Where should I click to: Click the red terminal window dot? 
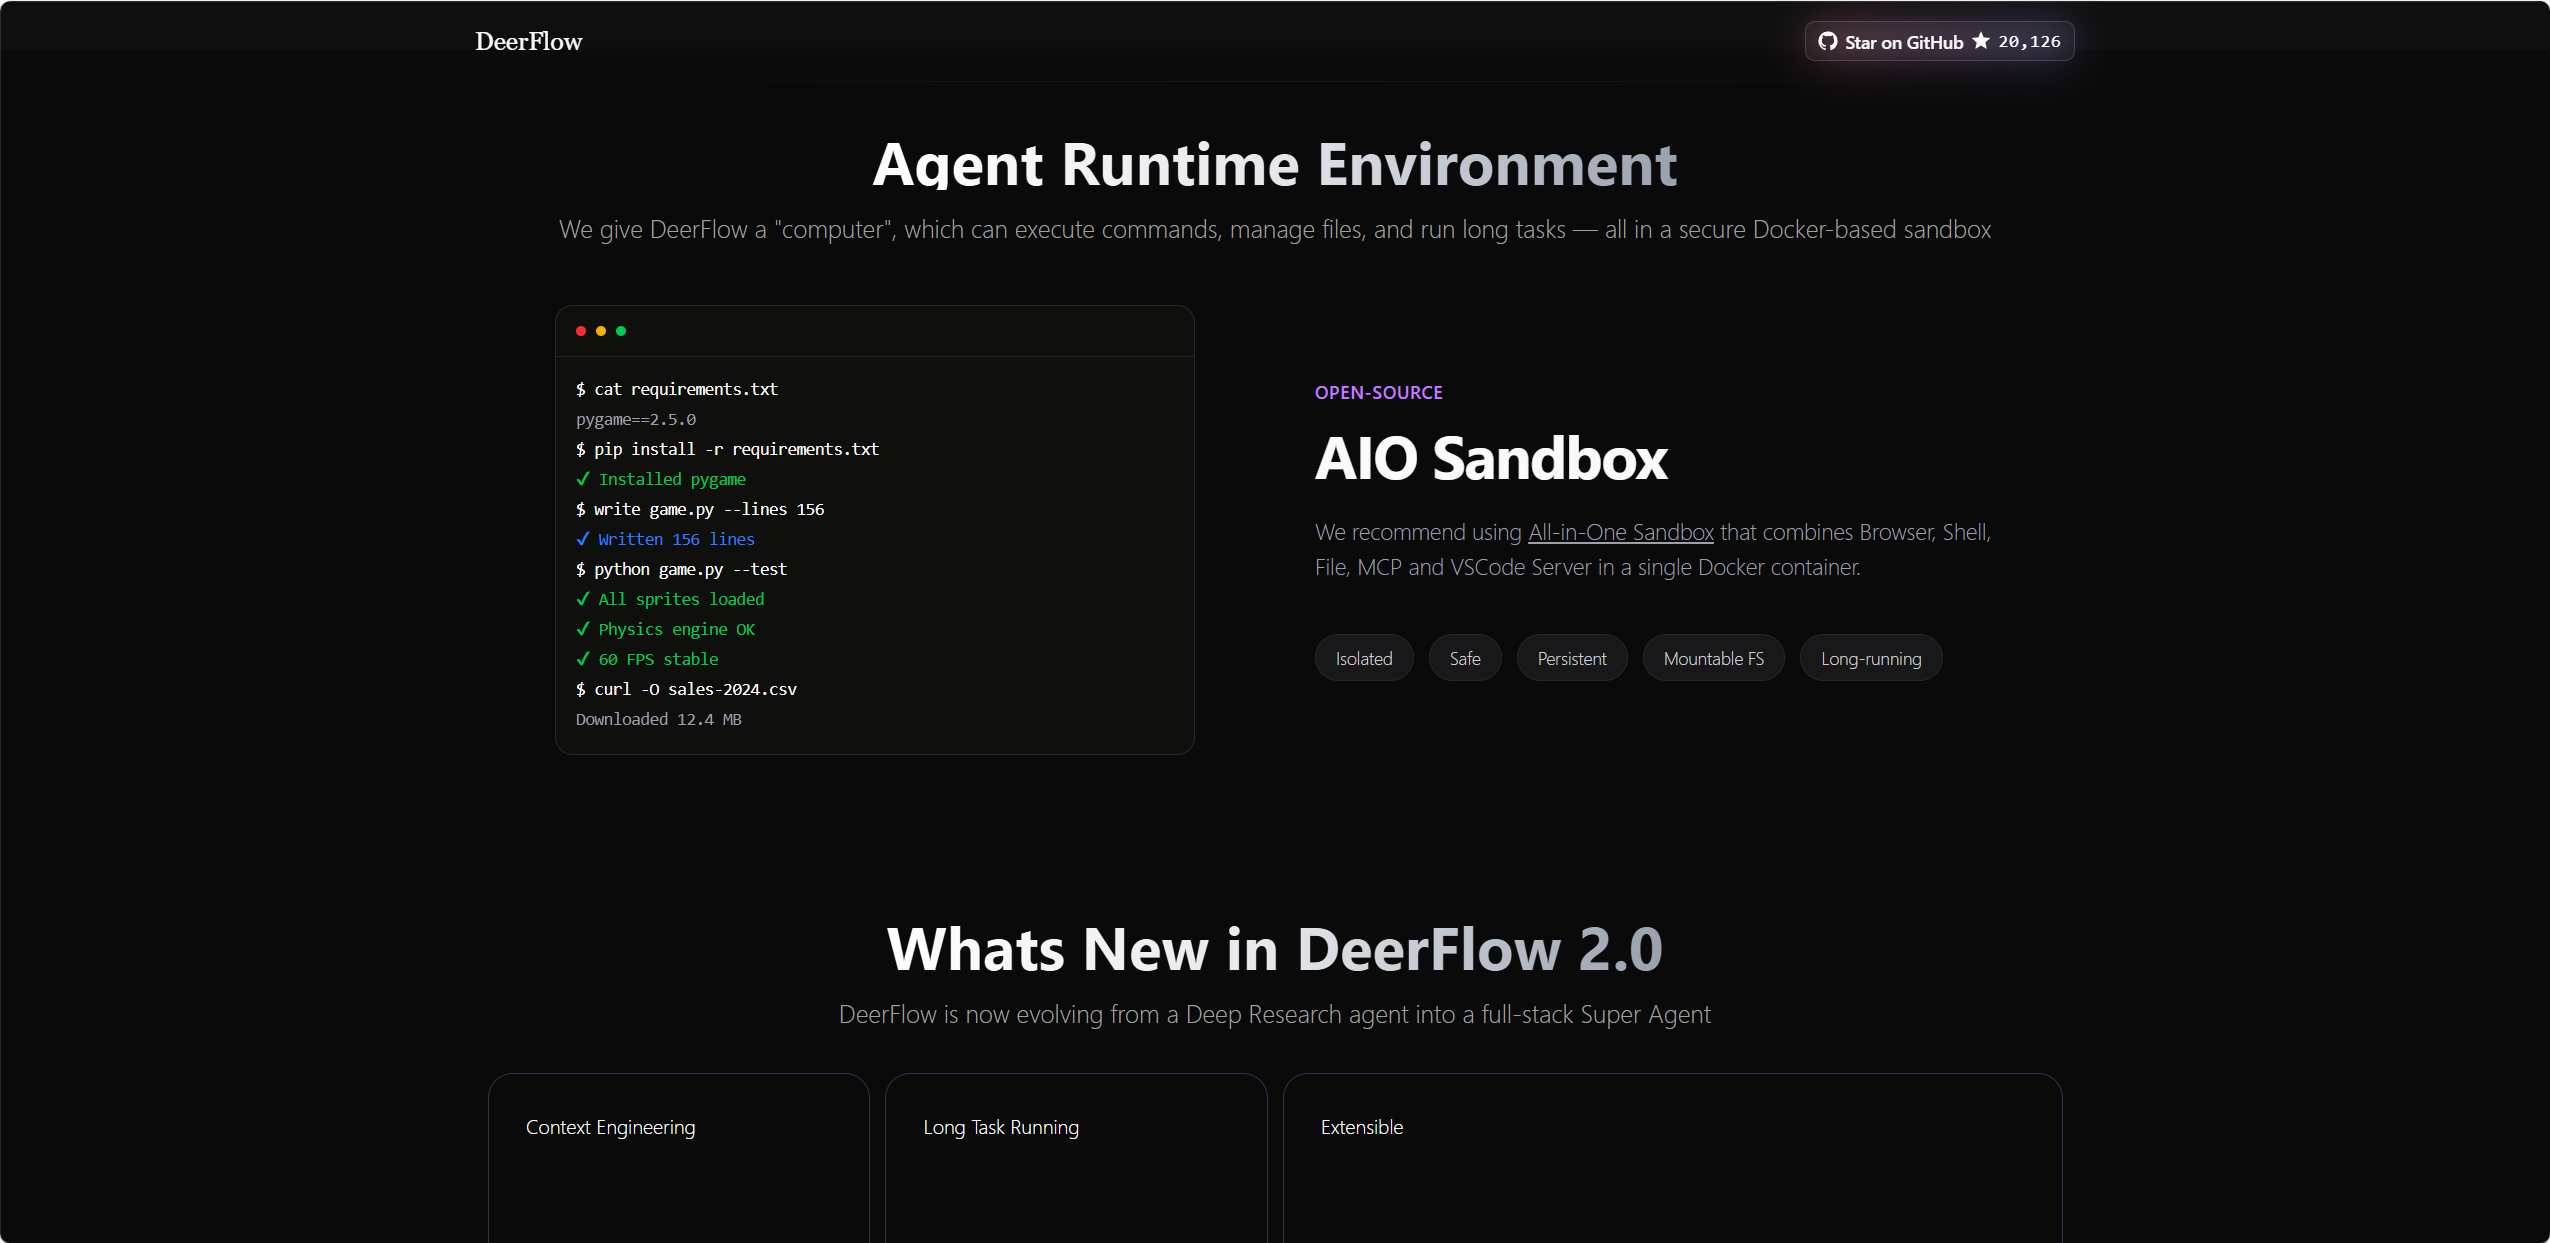pyautogui.click(x=581, y=331)
